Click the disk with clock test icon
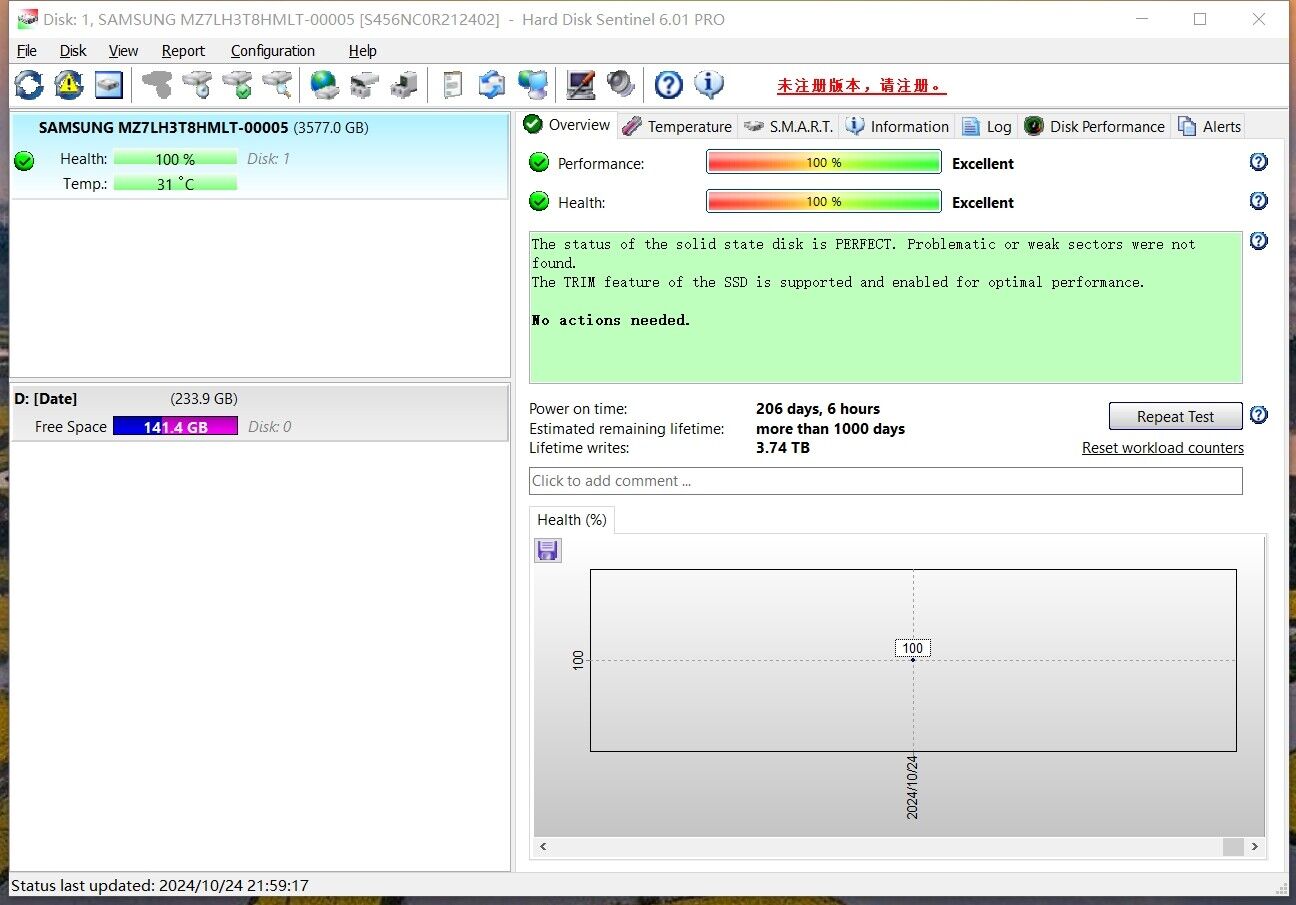 pos(198,85)
